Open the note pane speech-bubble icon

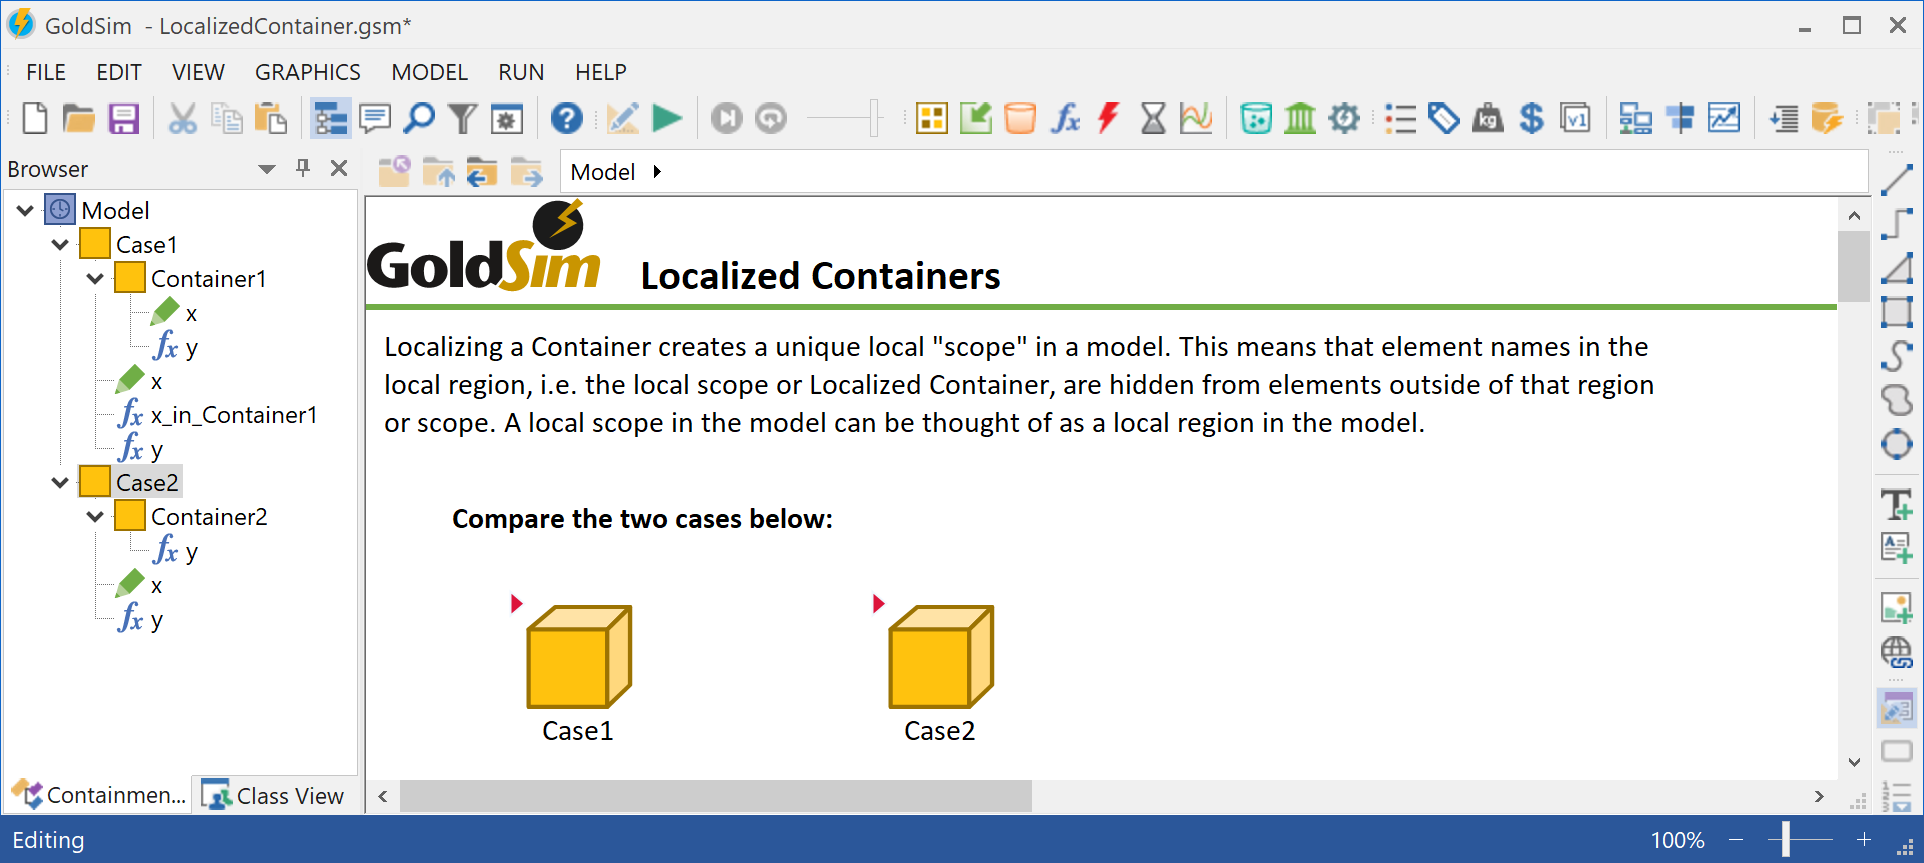click(x=375, y=118)
